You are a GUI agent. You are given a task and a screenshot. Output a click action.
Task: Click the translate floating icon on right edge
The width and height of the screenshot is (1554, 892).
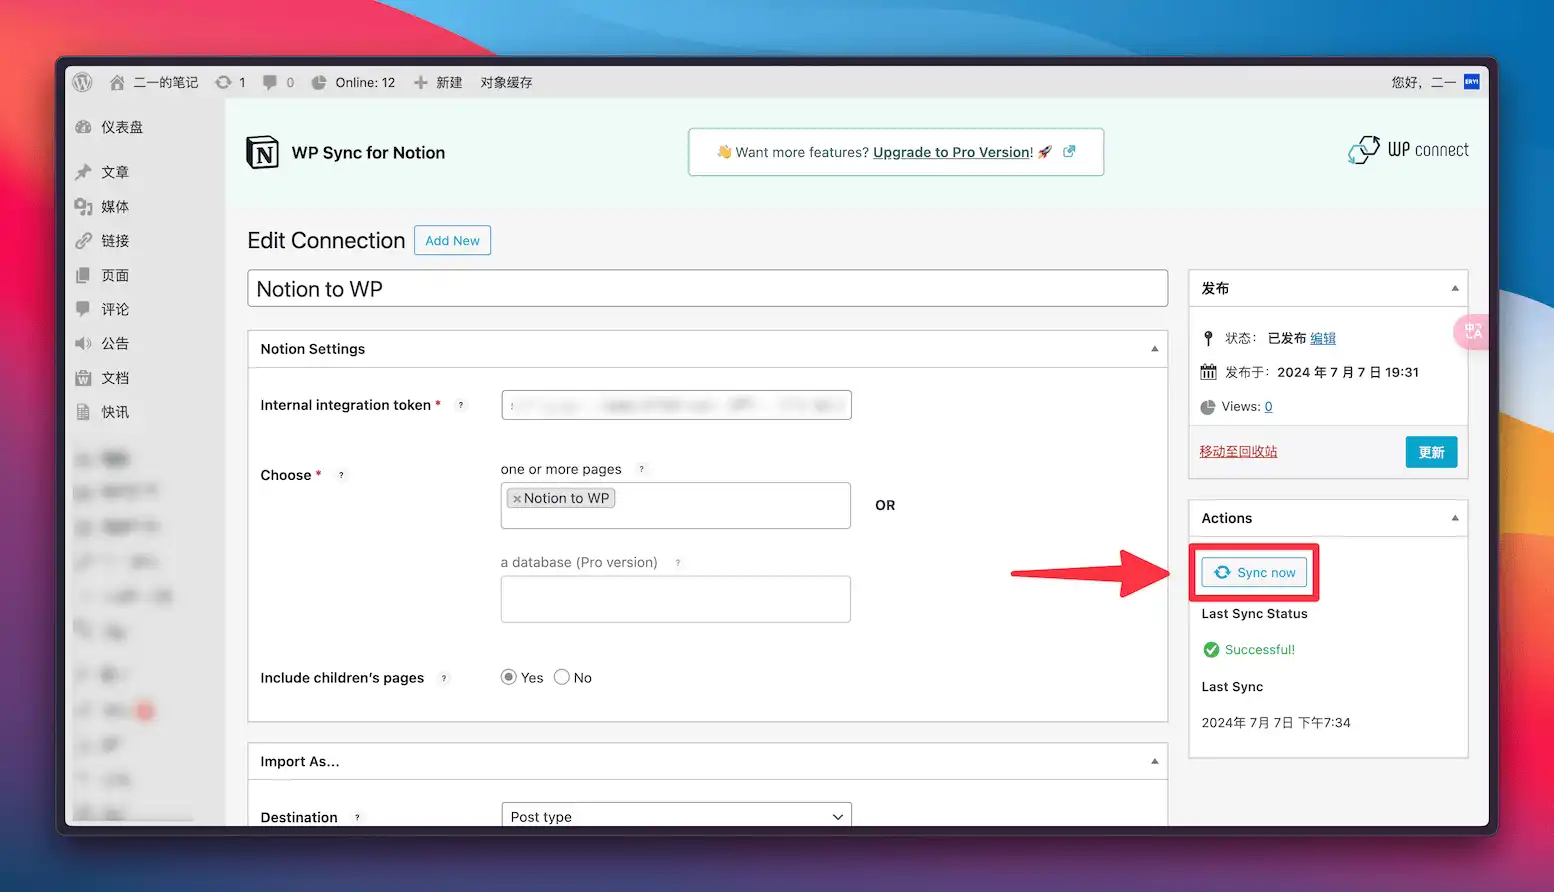pyautogui.click(x=1473, y=332)
